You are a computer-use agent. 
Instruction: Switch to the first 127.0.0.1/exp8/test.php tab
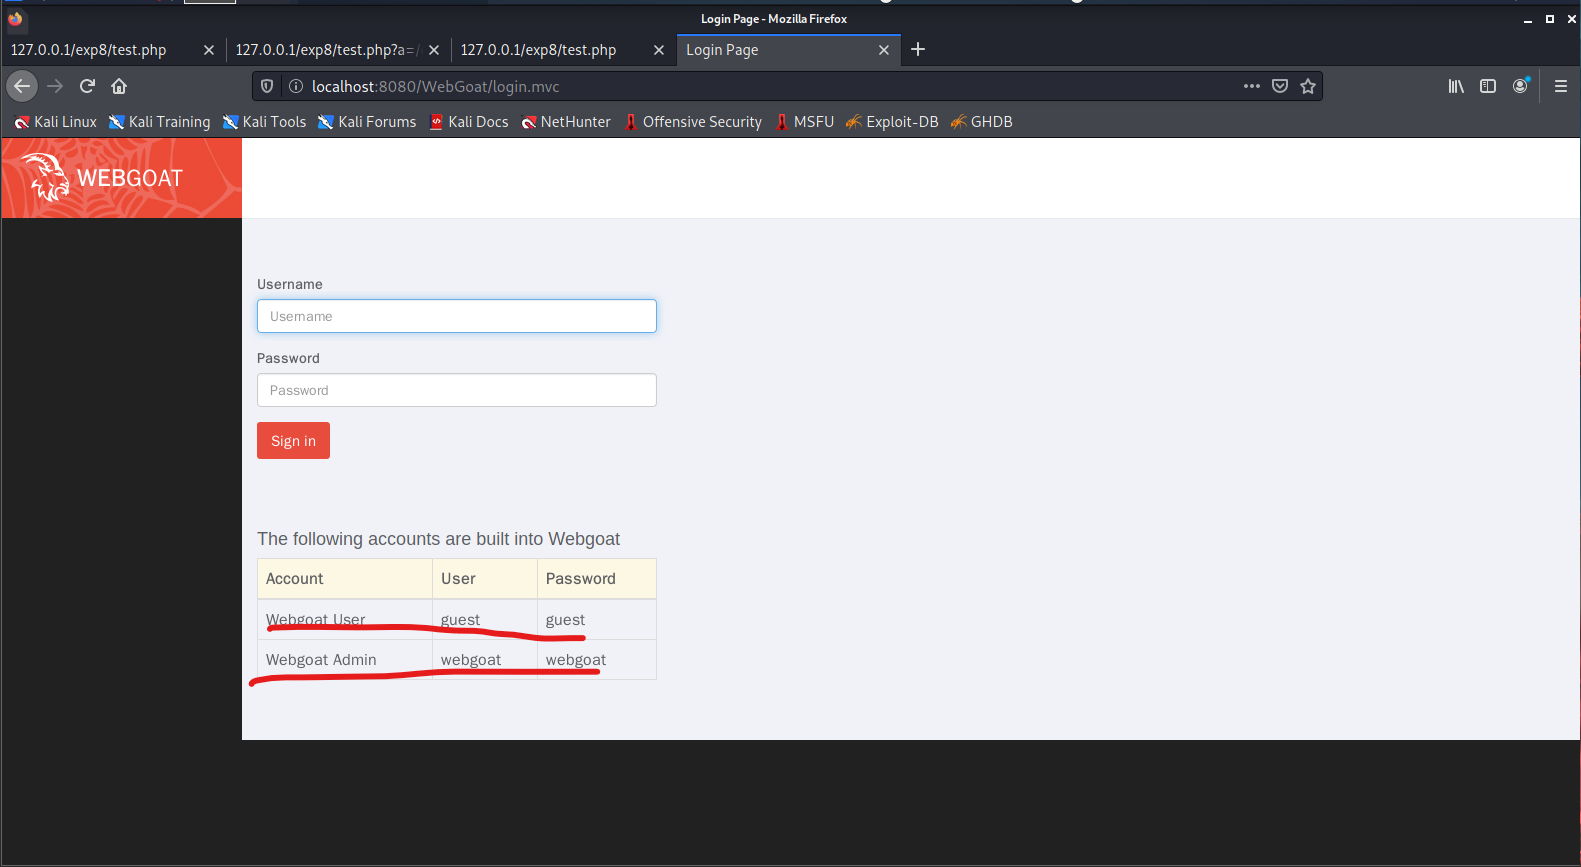point(113,50)
